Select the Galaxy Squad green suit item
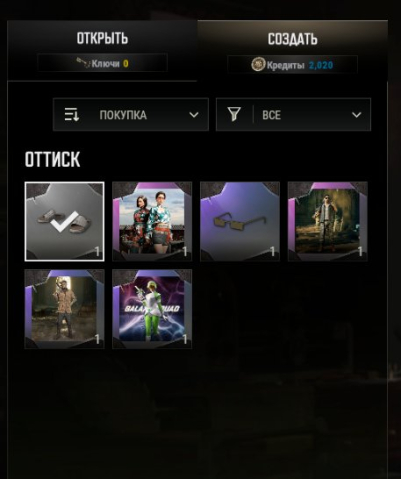Screen dimensions: 401x479 [152, 309]
